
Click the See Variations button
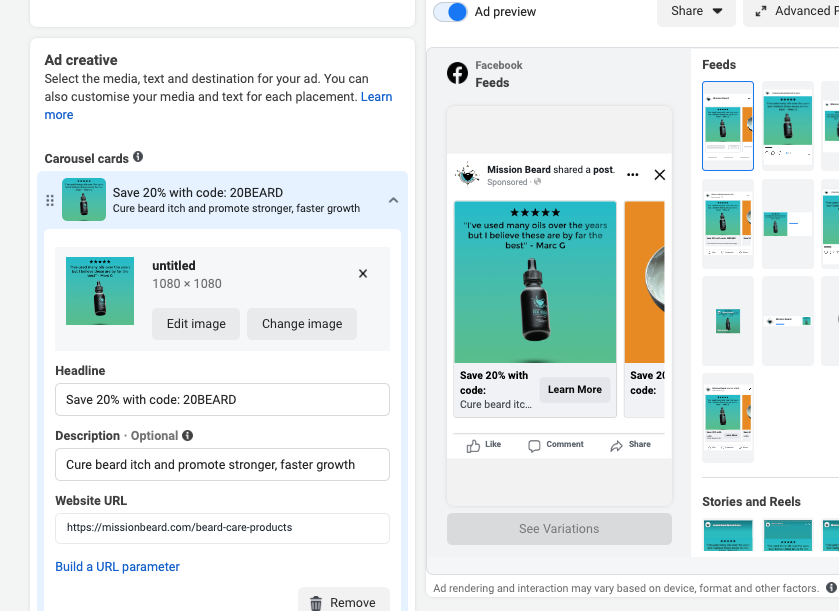[559, 529]
